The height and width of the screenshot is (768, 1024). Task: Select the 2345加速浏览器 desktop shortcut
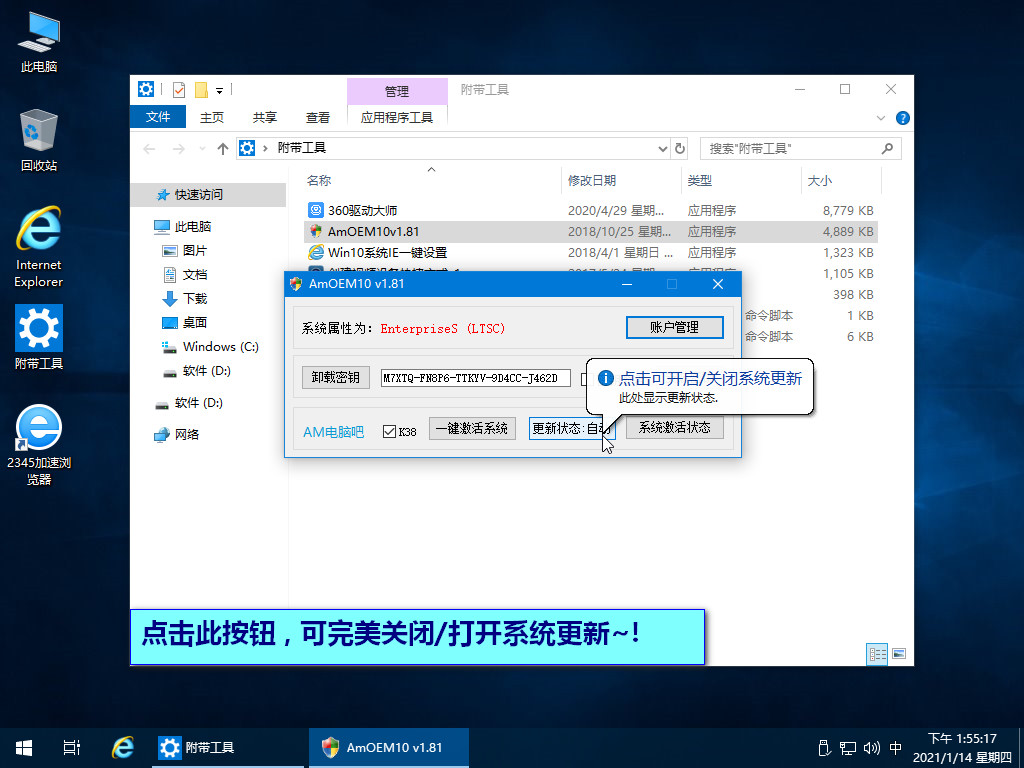(39, 445)
